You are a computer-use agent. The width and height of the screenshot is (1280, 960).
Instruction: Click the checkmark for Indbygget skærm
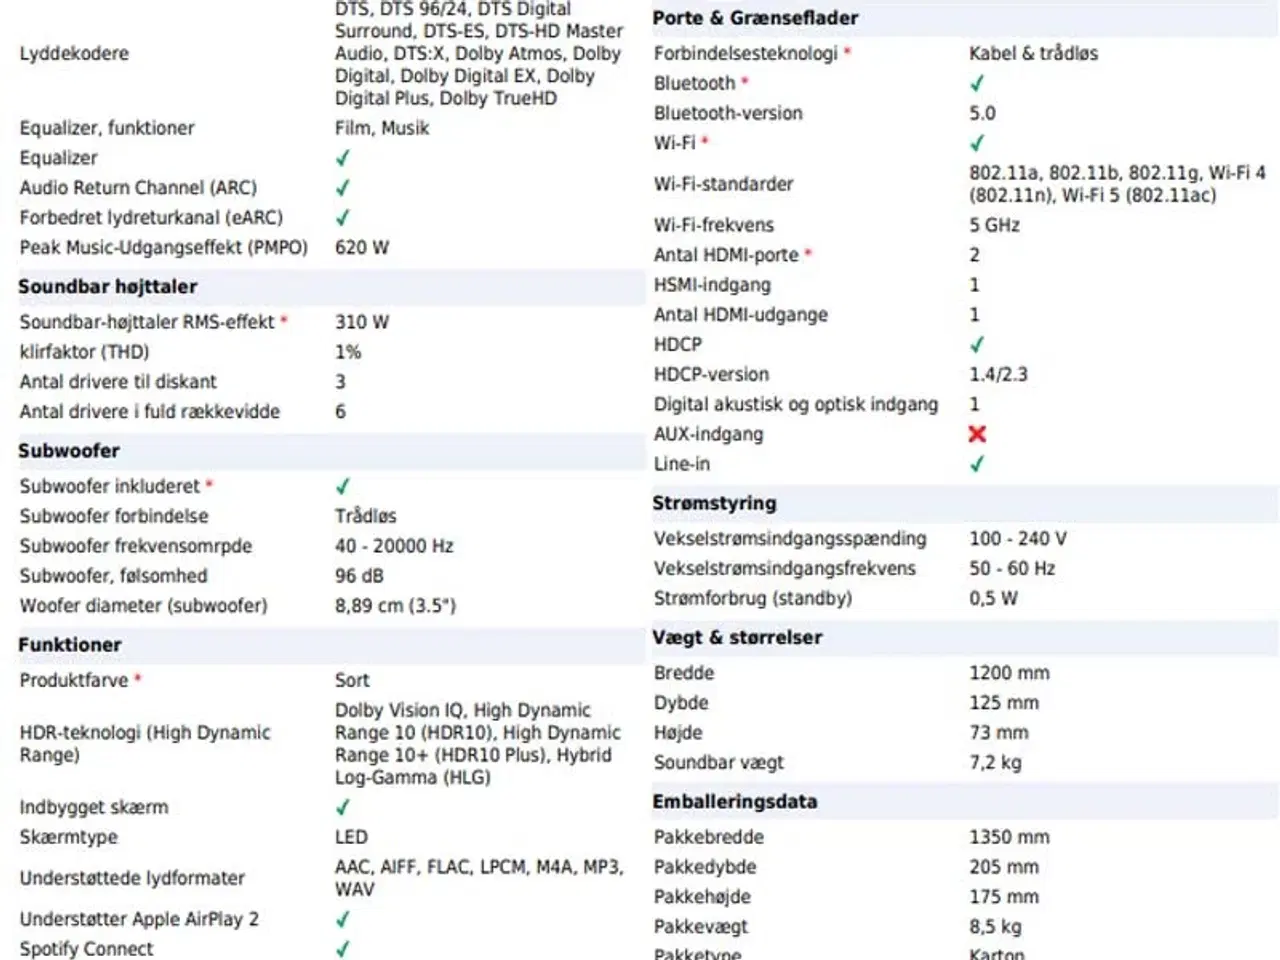coord(343,807)
